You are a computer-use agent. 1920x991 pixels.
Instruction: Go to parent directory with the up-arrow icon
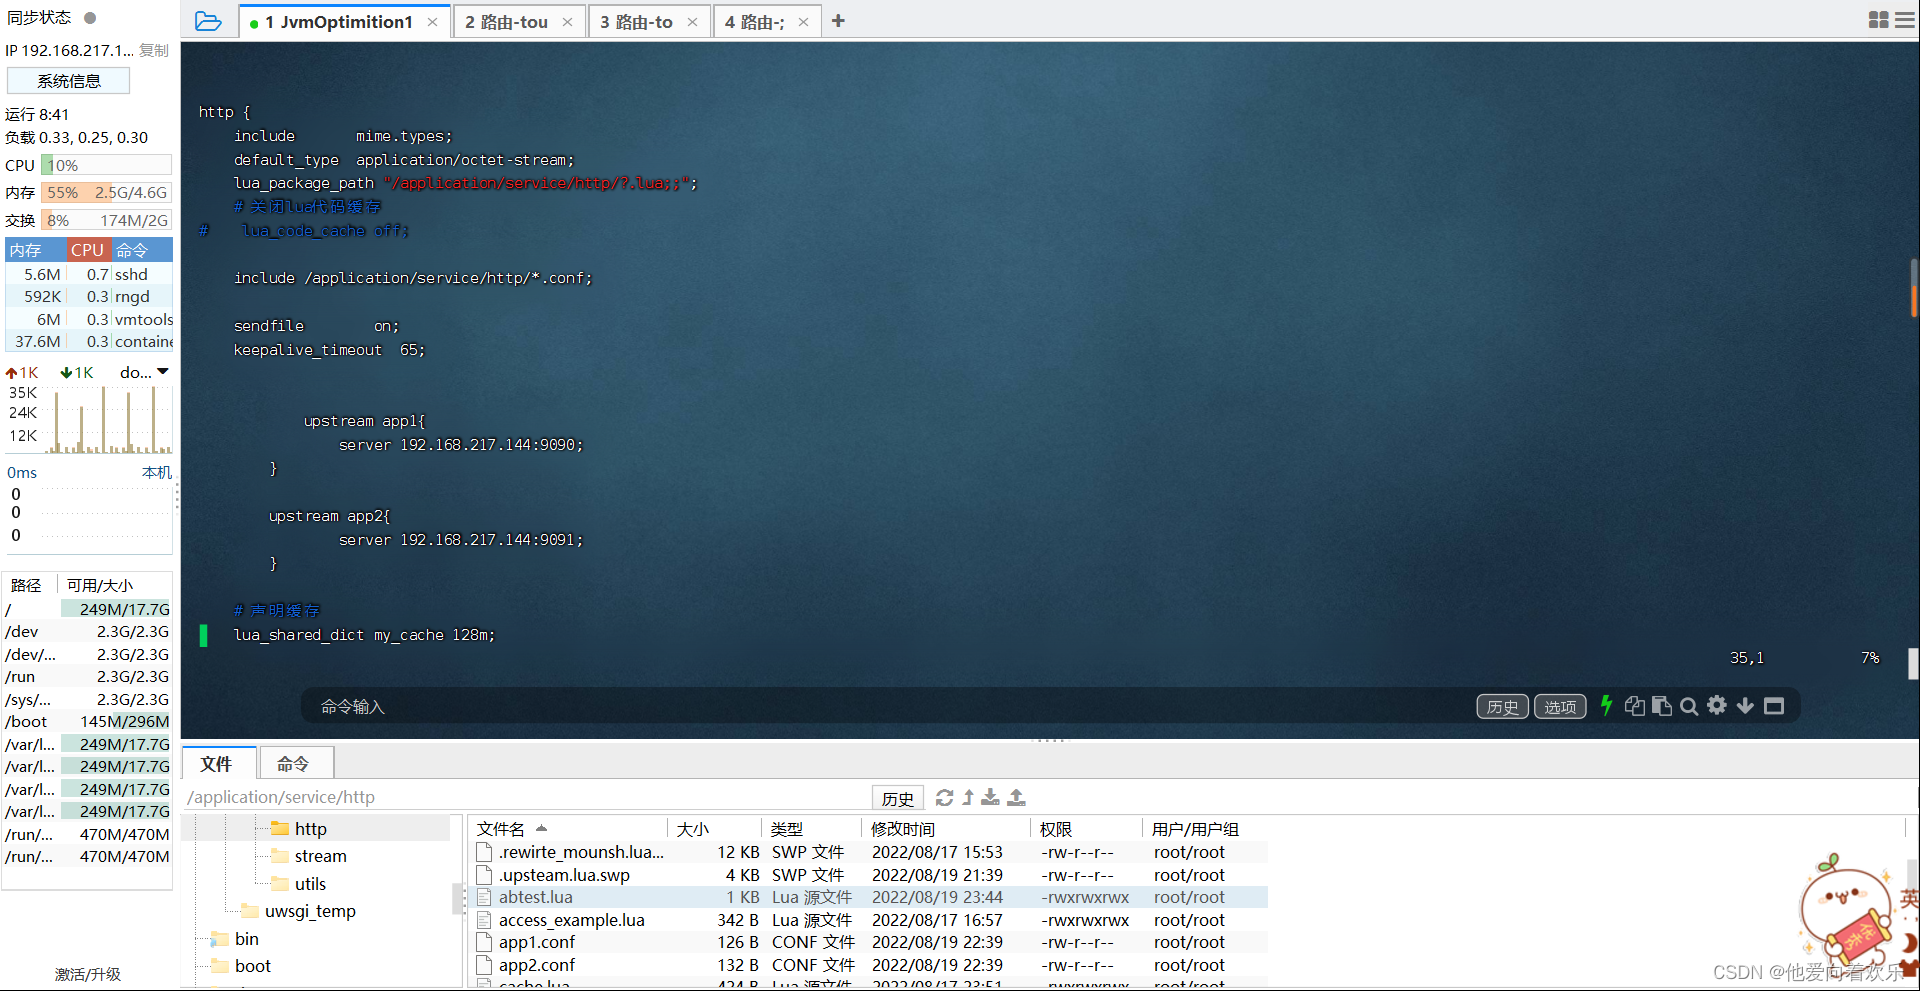[x=967, y=797]
